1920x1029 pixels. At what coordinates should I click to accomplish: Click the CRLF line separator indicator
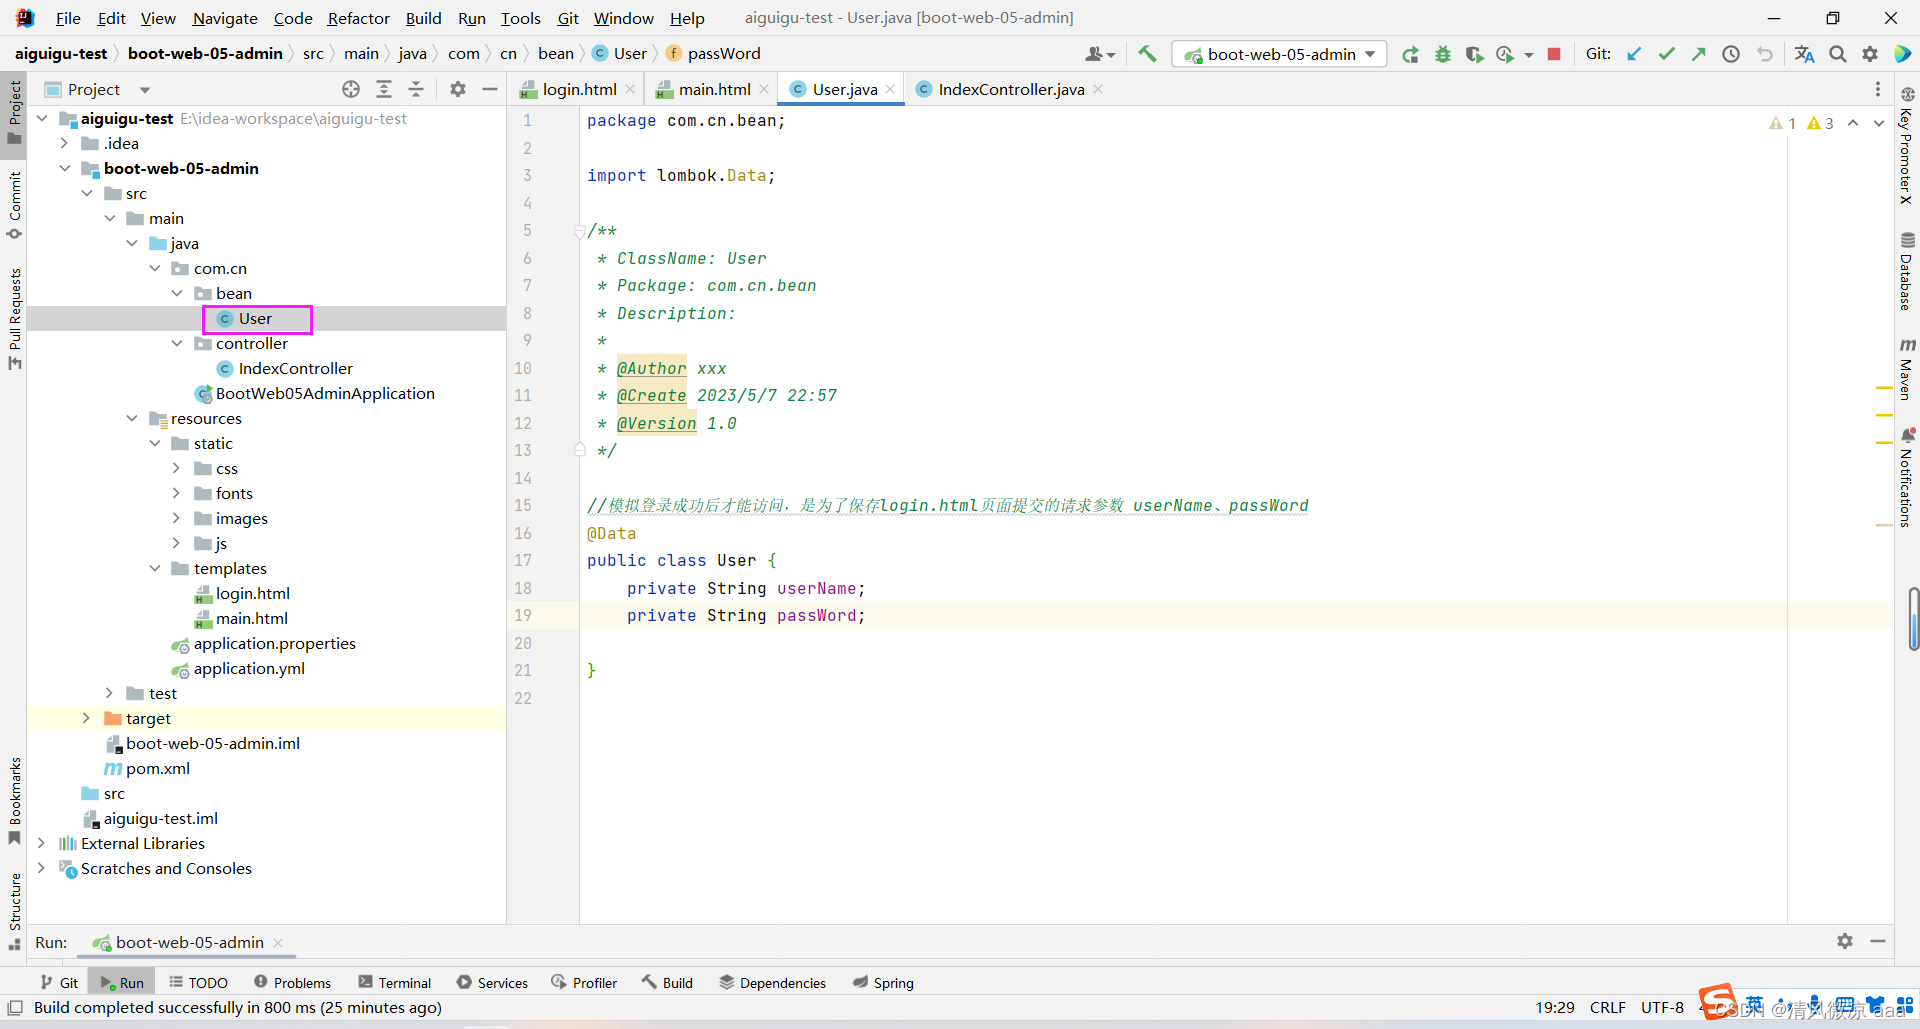point(1608,1007)
